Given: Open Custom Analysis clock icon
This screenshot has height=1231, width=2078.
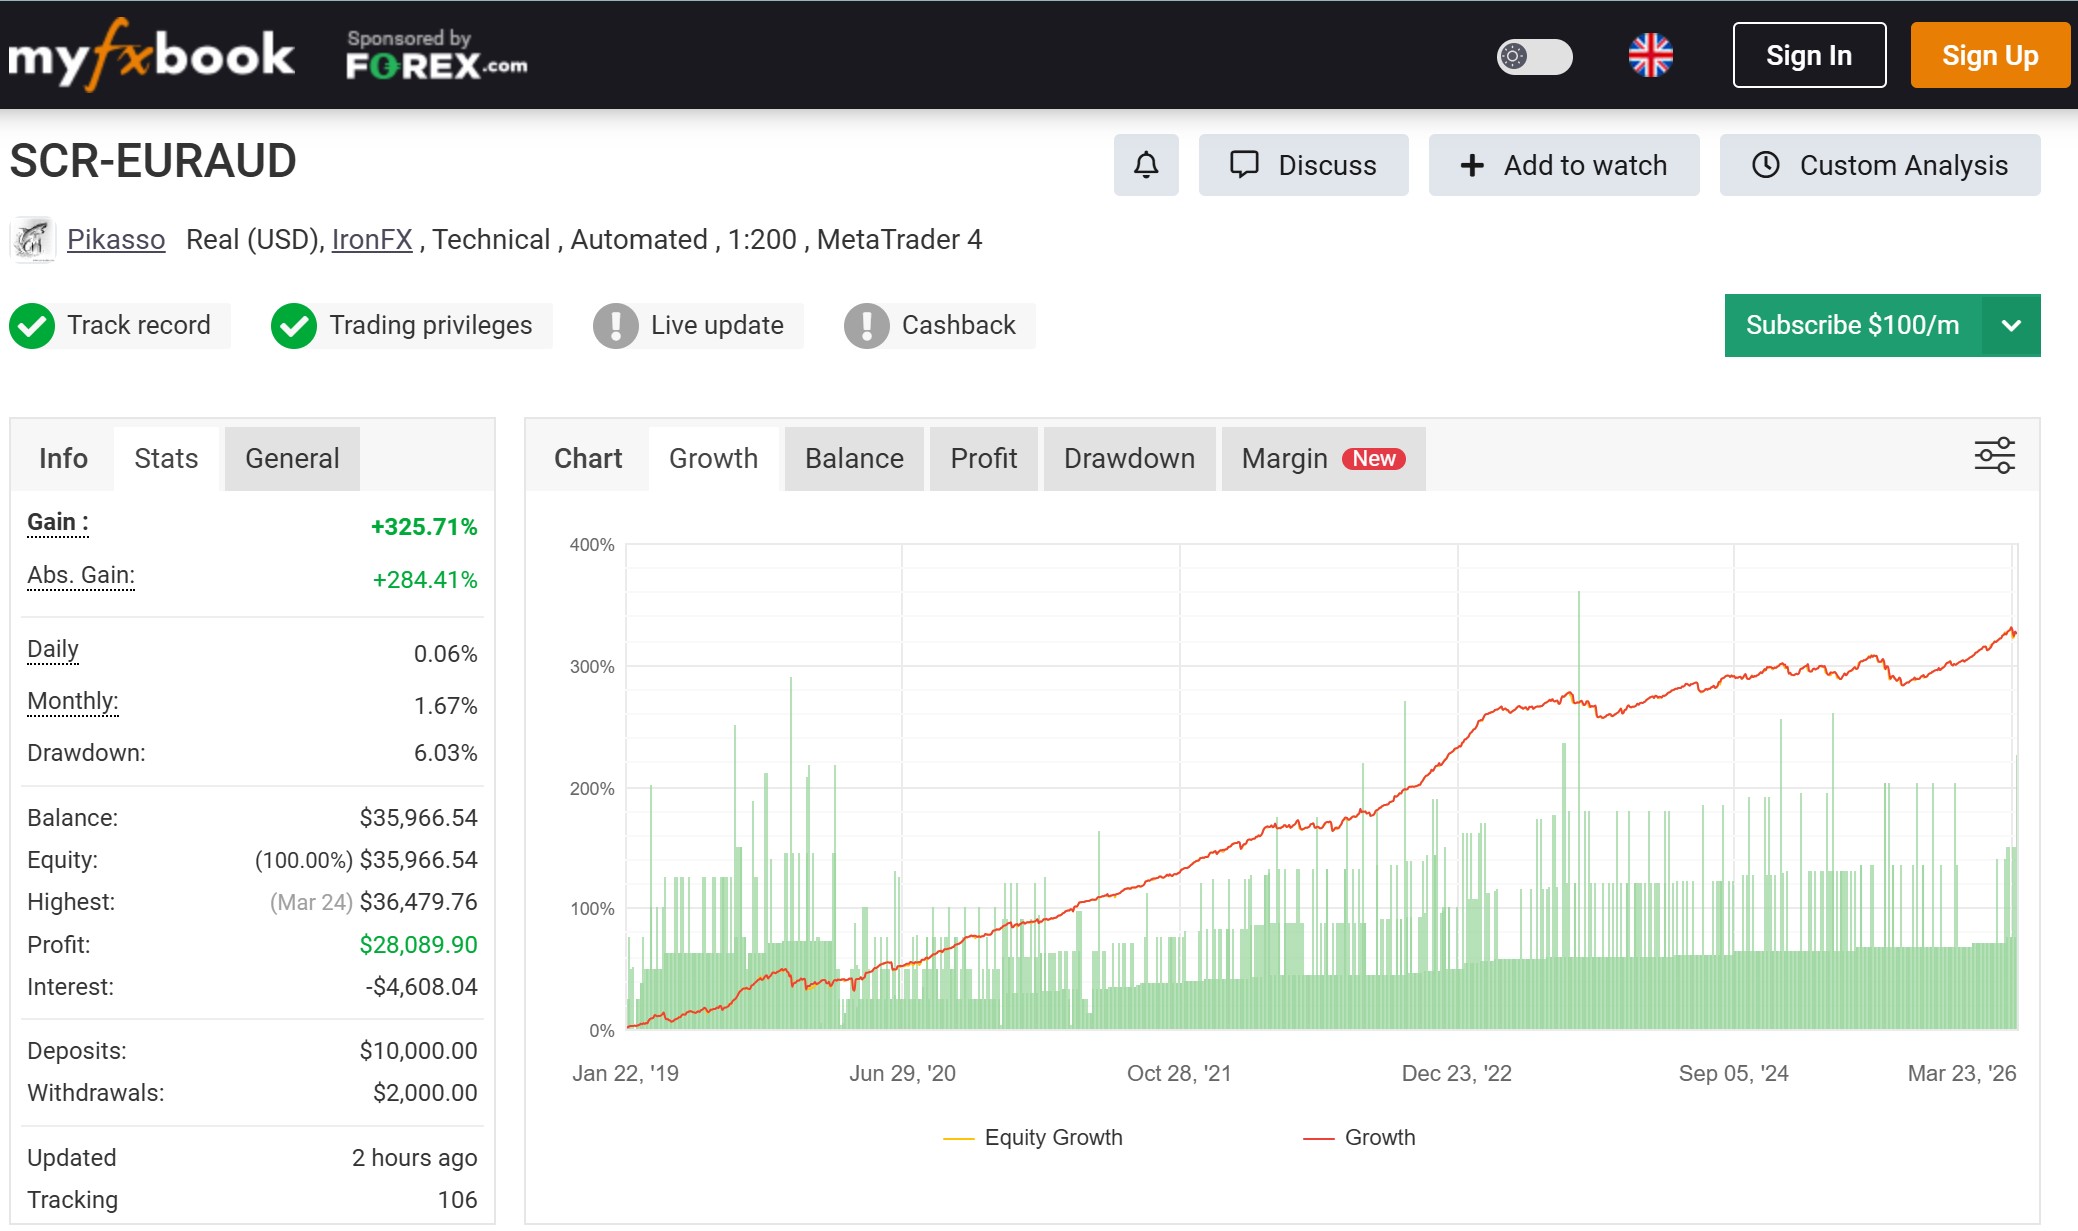Looking at the screenshot, I should click(x=1766, y=165).
